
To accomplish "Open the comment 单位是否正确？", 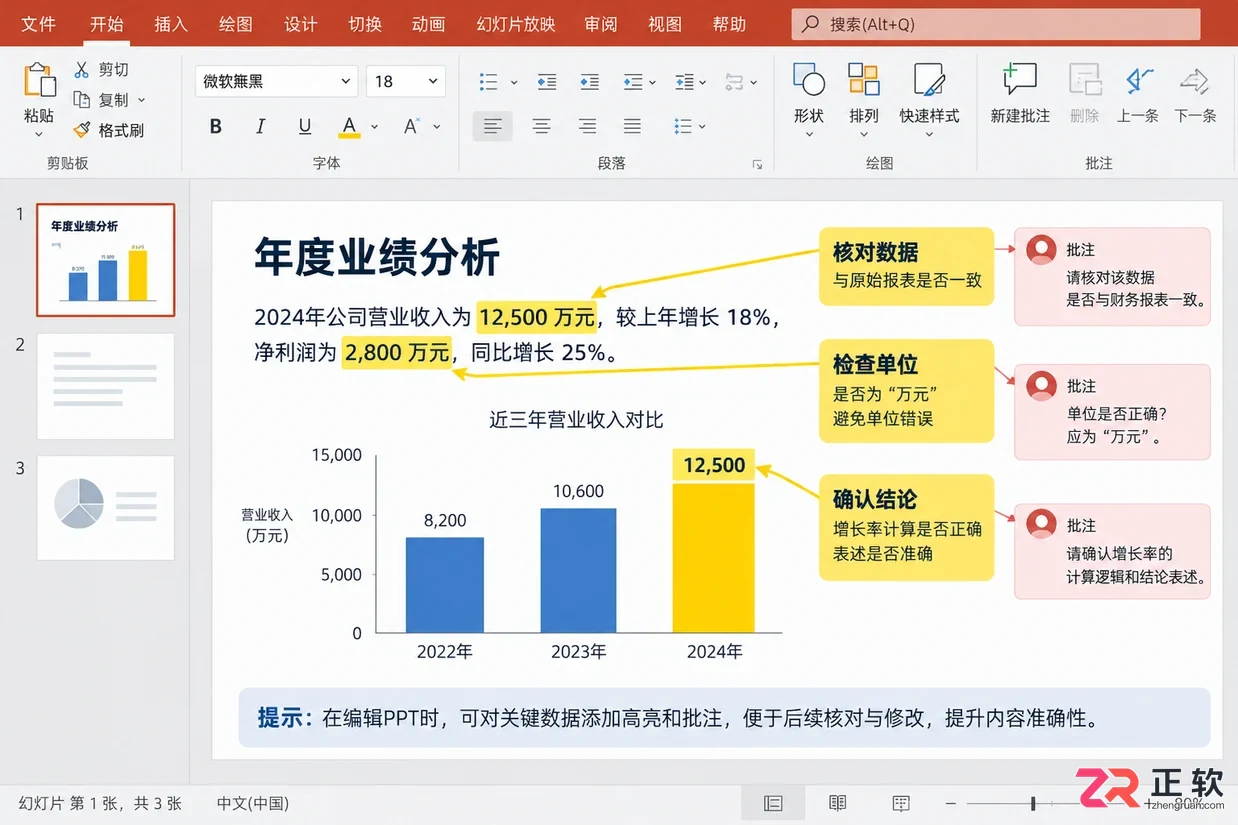I will pos(1112,411).
